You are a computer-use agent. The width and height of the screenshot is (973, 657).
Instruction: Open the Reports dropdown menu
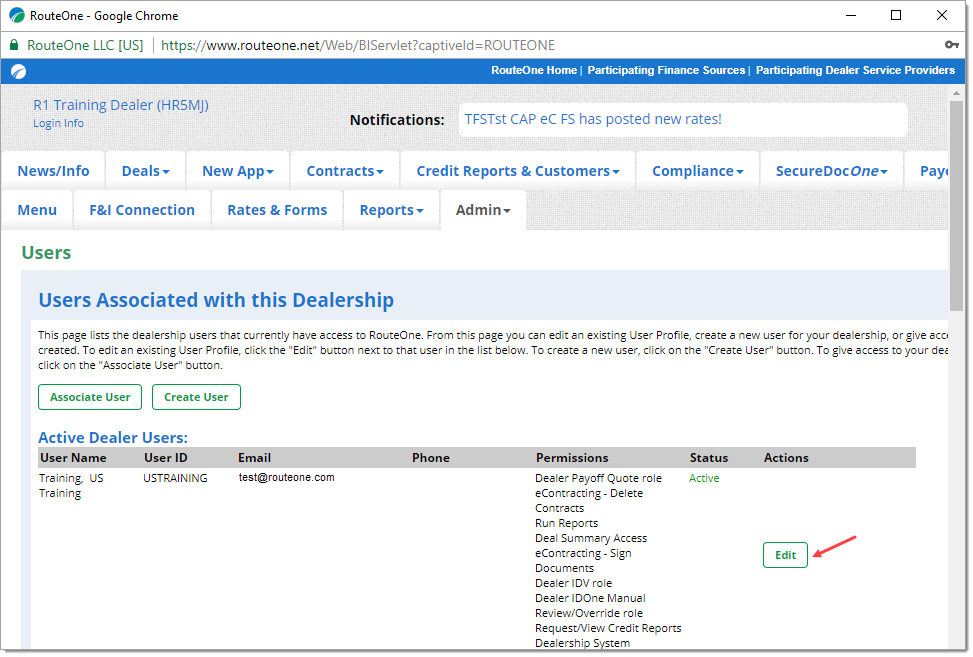(x=392, y=210)
